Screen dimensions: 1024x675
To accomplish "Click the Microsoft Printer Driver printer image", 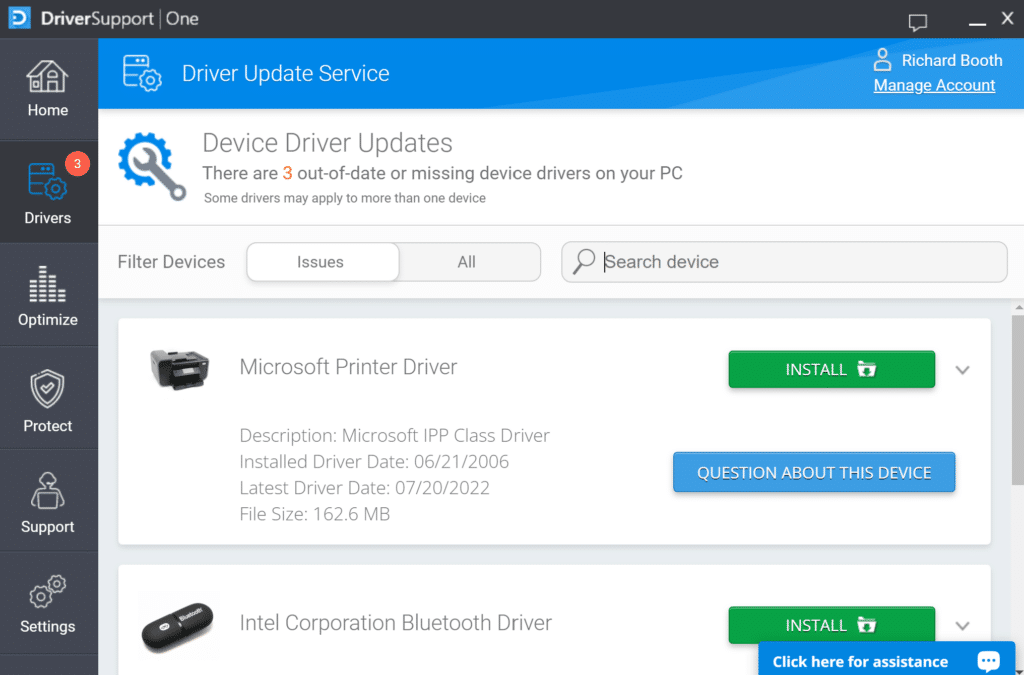I will pyautogui.click(x=179, y=369).
